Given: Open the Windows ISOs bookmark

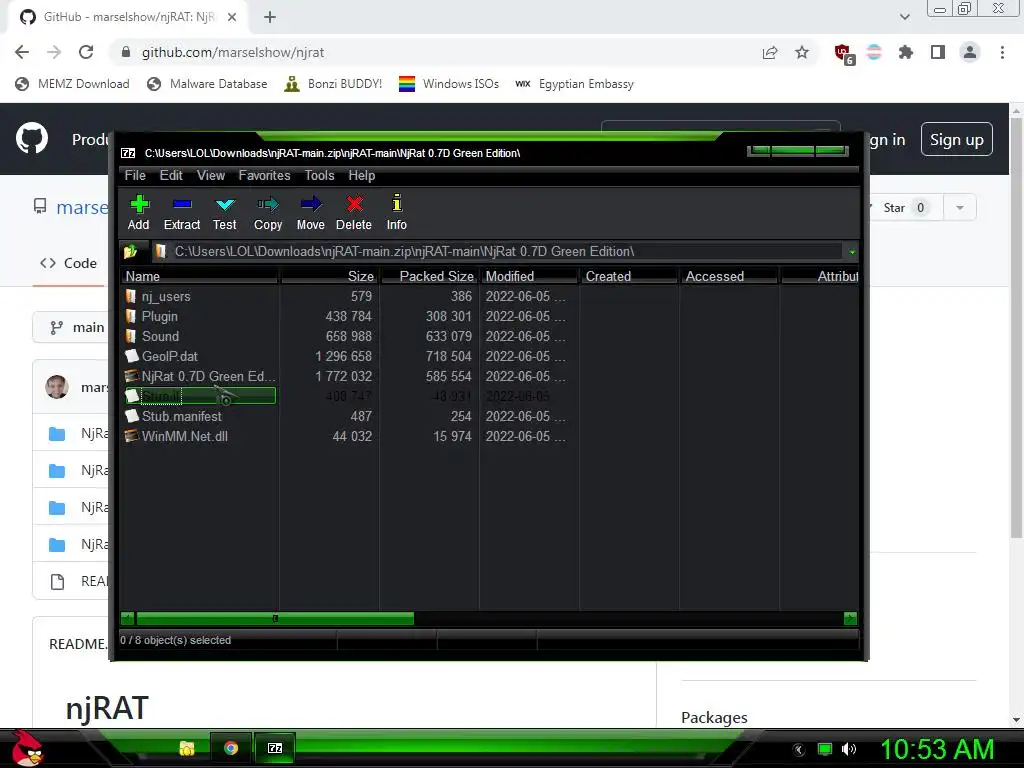Looking at the screenshot, I should (449, 84).
